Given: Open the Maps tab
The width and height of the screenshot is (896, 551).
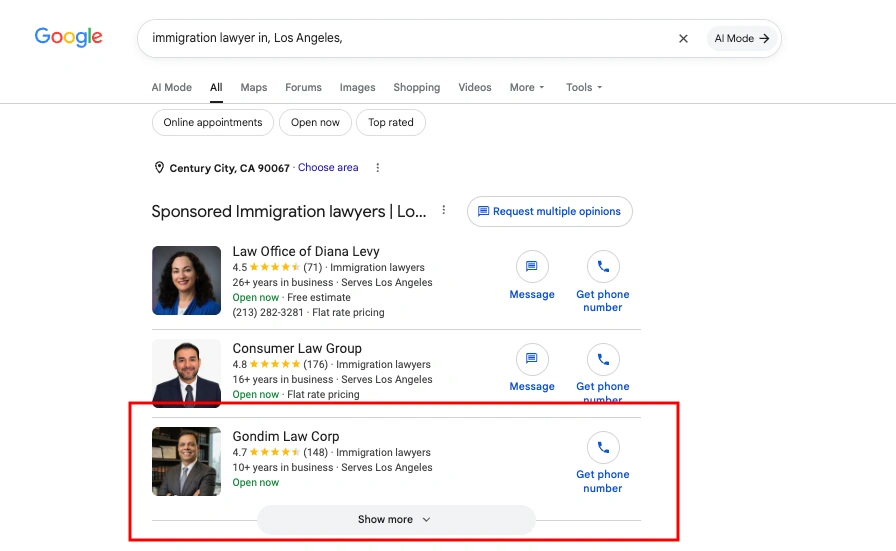Looking at the screenshot, I should (254, 87).
